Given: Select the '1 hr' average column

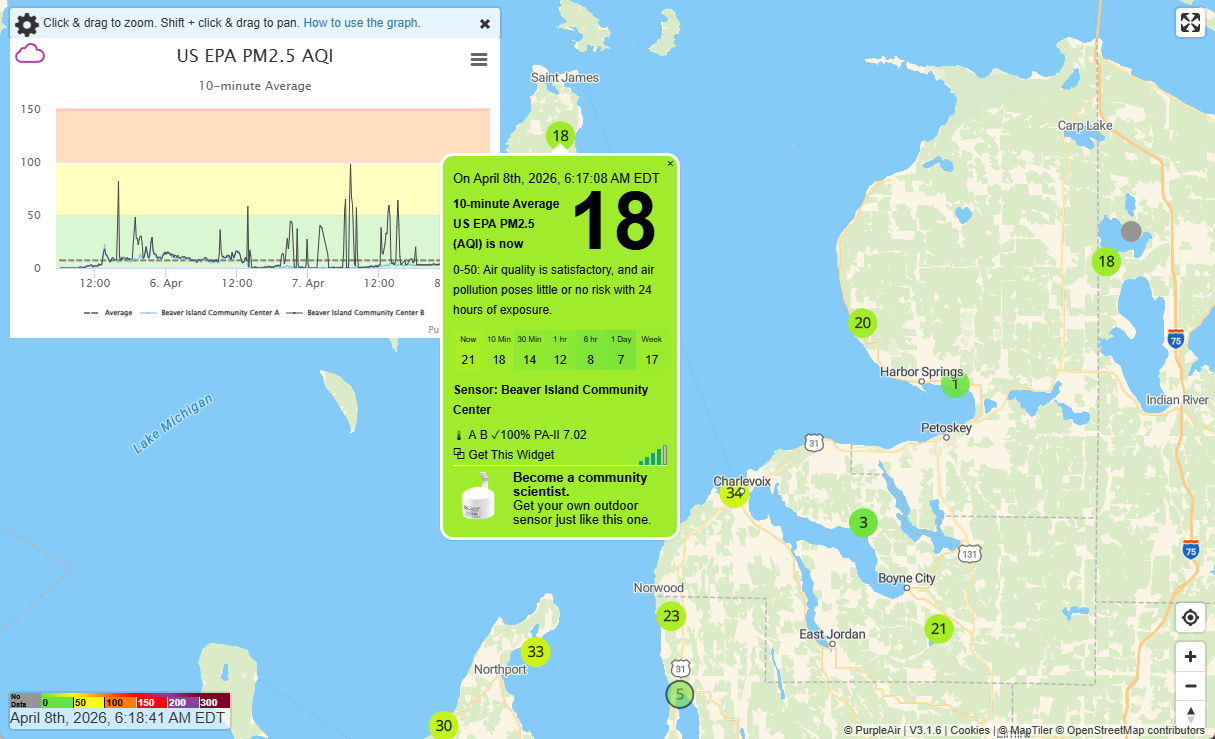Looking at the screenshot, I should tap(560, 350).
